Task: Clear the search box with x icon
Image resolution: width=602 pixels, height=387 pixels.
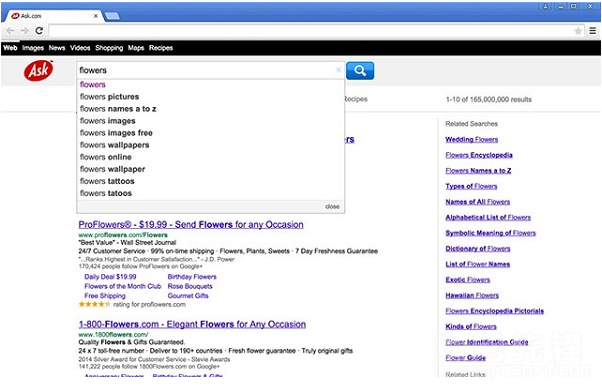Action: pos(338,70)
